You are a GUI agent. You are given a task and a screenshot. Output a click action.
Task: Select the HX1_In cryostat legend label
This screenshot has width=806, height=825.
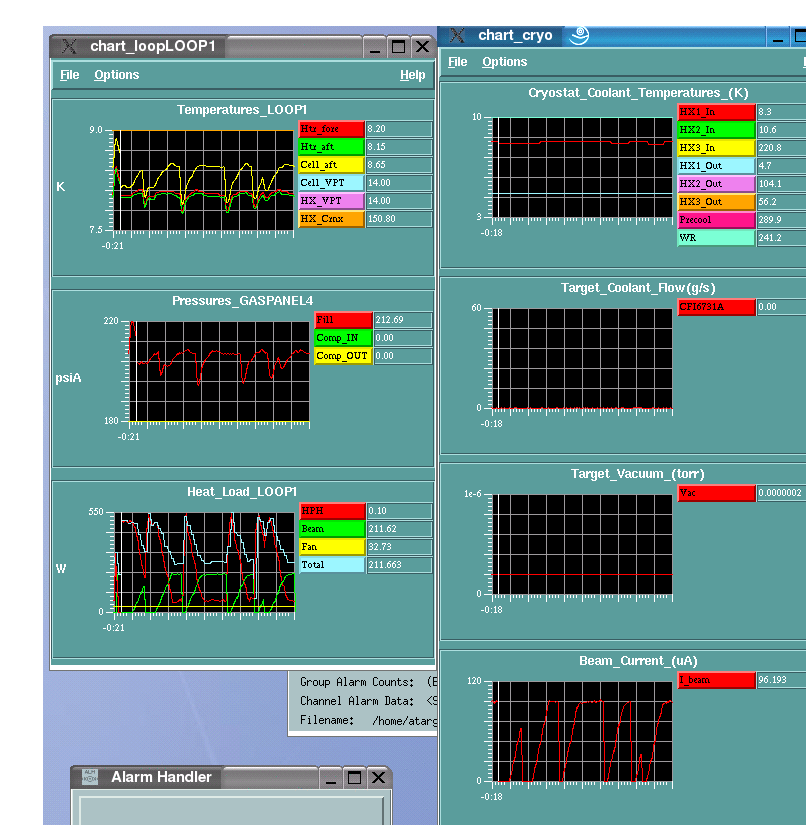pos(717,112)
